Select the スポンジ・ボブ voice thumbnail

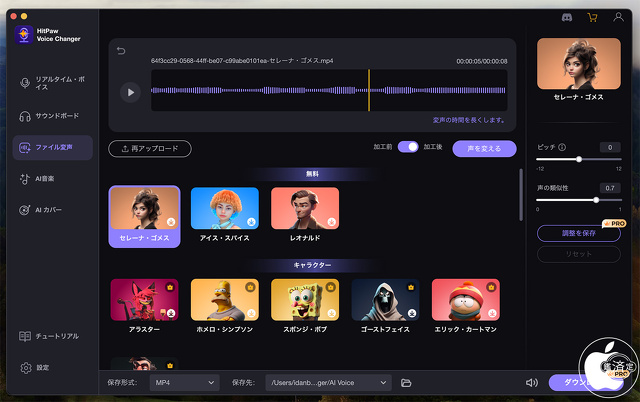tap(305, 299)
